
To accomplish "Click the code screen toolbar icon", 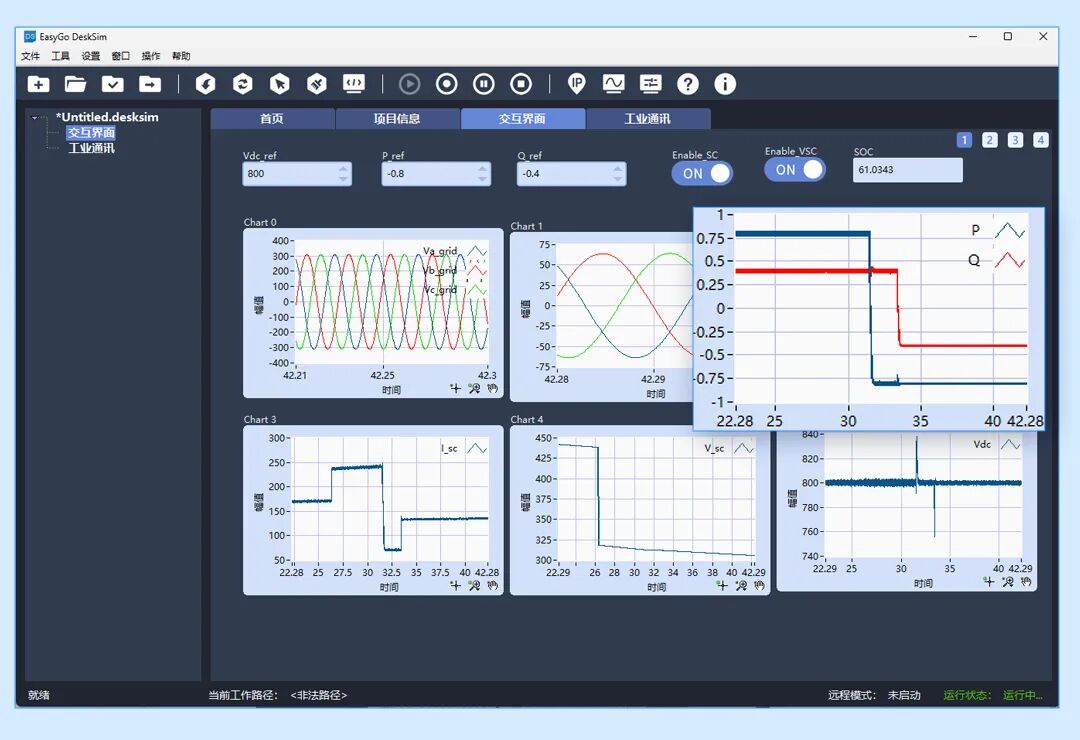I will click(354, 84).
